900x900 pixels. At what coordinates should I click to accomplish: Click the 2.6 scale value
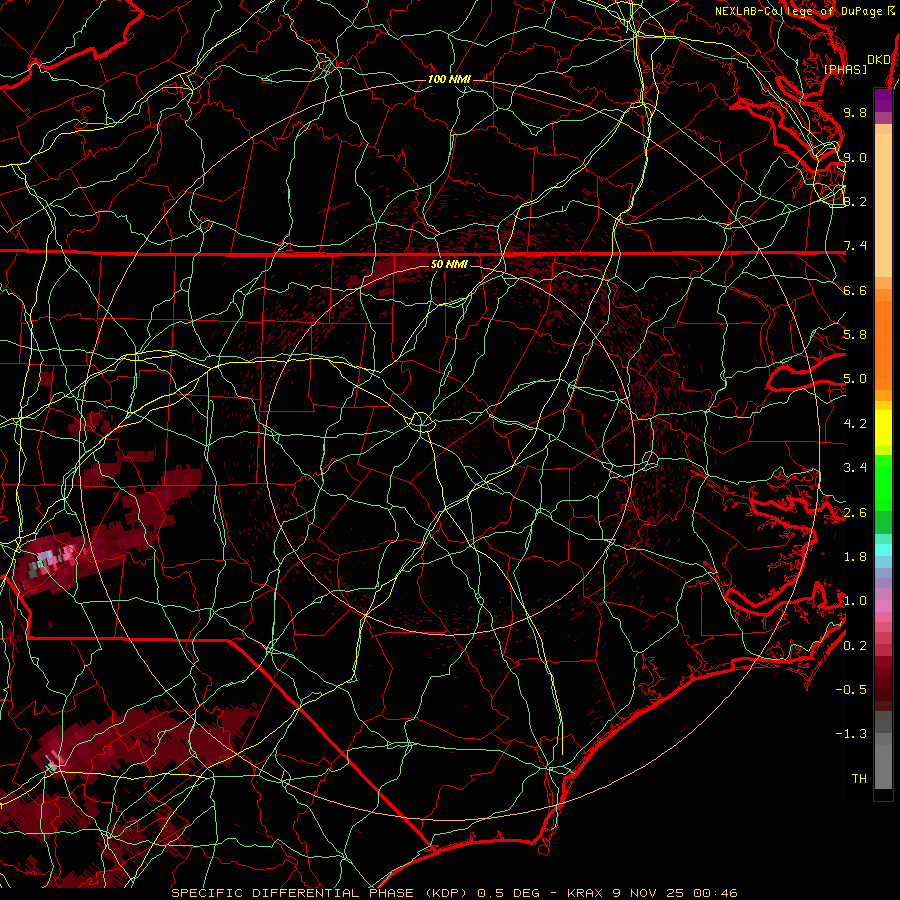point(855,513)
